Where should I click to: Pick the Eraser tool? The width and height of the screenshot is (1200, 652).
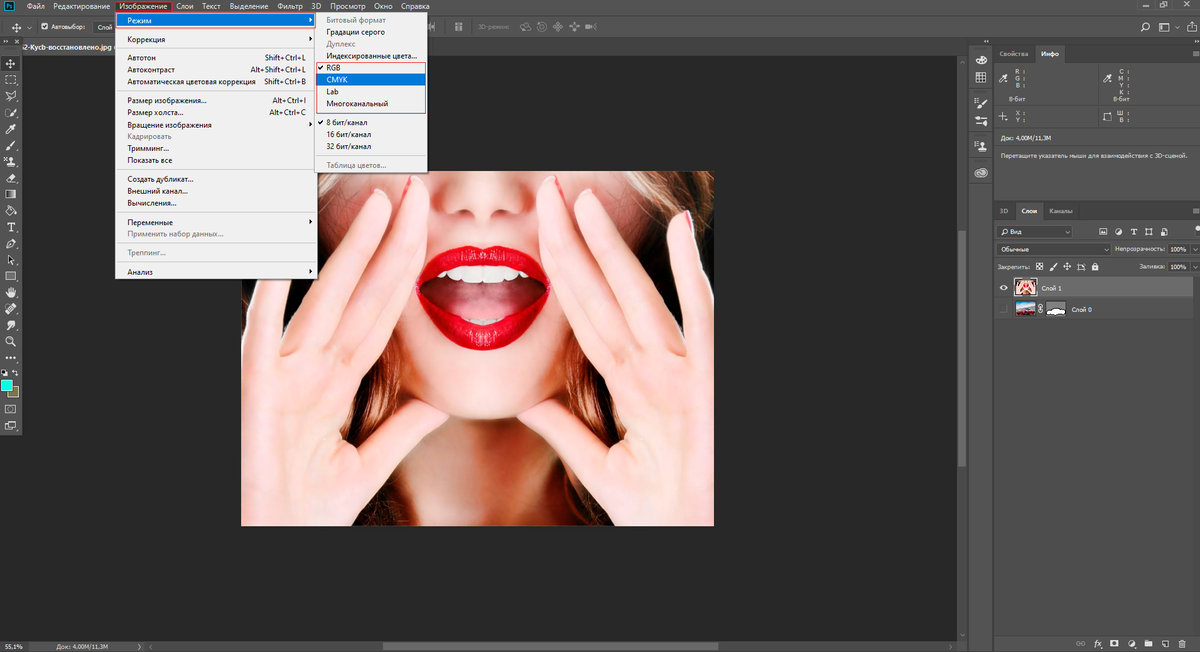(x=11, y=178)
